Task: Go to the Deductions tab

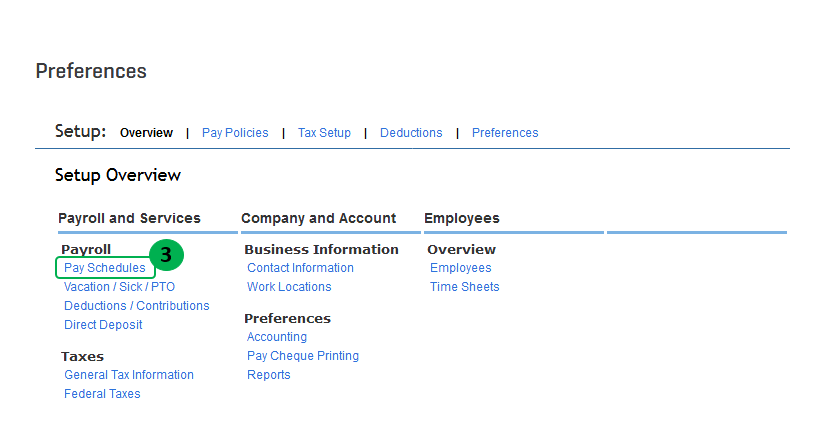Action: pyautogui.click(x=411, y=133)
